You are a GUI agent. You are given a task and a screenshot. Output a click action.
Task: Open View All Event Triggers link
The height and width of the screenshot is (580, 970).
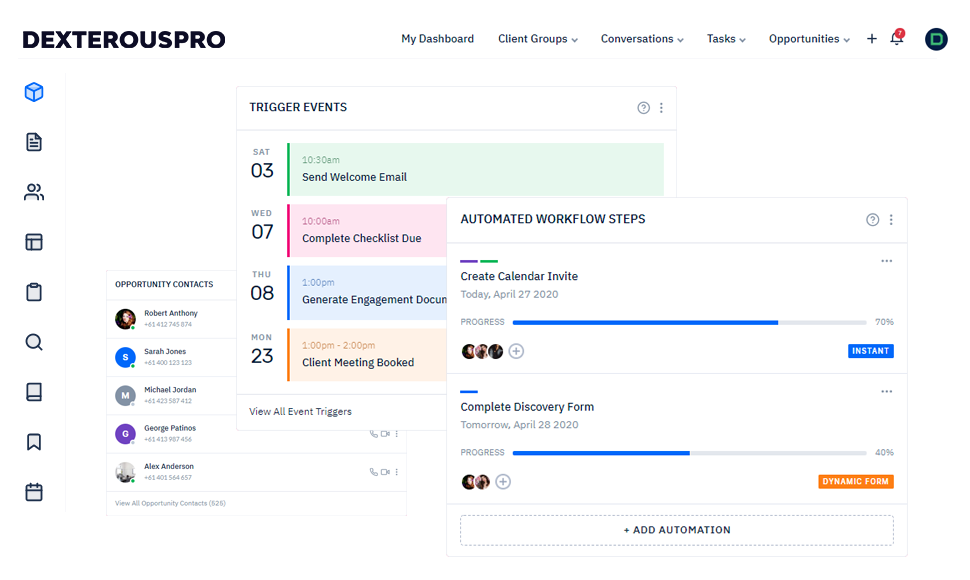(300, 411)
